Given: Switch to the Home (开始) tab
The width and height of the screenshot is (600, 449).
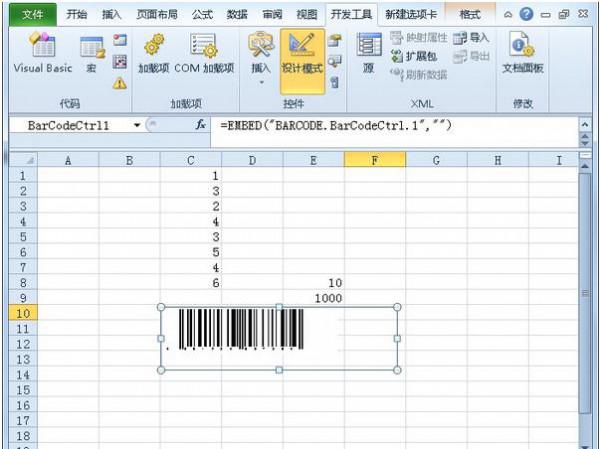Looking at the screenshot, I should (x=77, y=15).
